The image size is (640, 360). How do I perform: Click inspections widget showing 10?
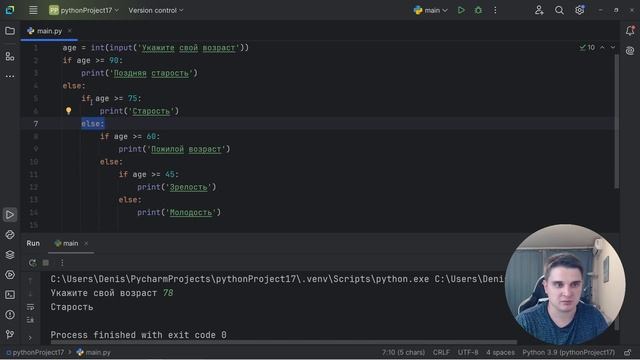pyautogui.click(x=587, y=48)
